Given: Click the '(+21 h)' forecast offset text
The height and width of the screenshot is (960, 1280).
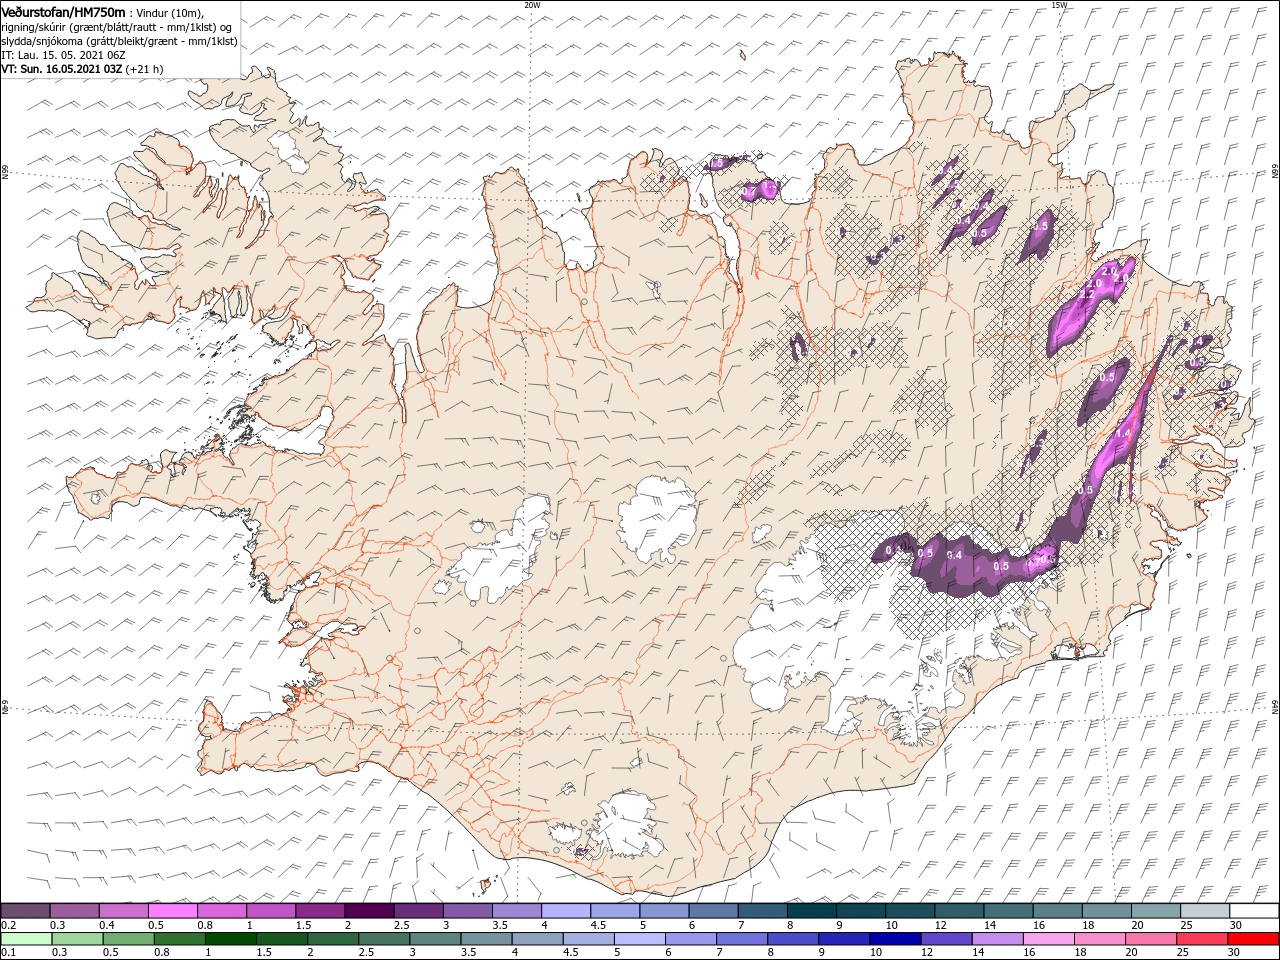Looking at the screenshot, I should click(145, 69).
